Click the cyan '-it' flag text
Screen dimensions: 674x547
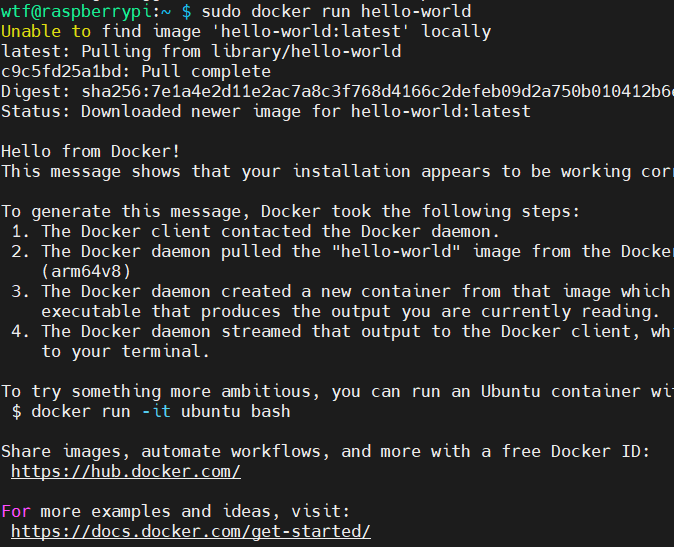[x=156, y=411]
